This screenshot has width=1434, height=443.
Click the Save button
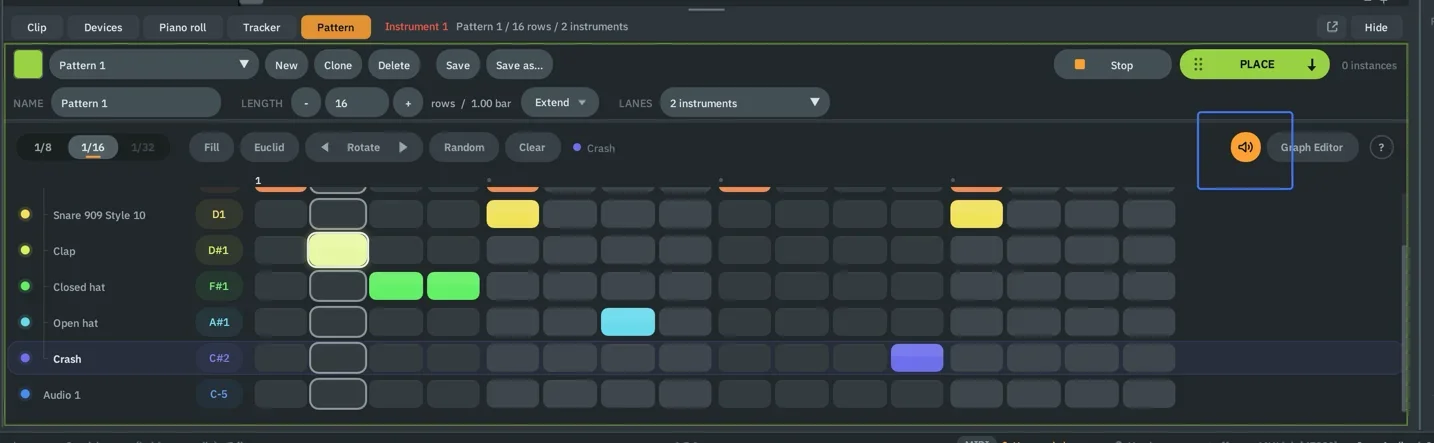coord(458,65)
